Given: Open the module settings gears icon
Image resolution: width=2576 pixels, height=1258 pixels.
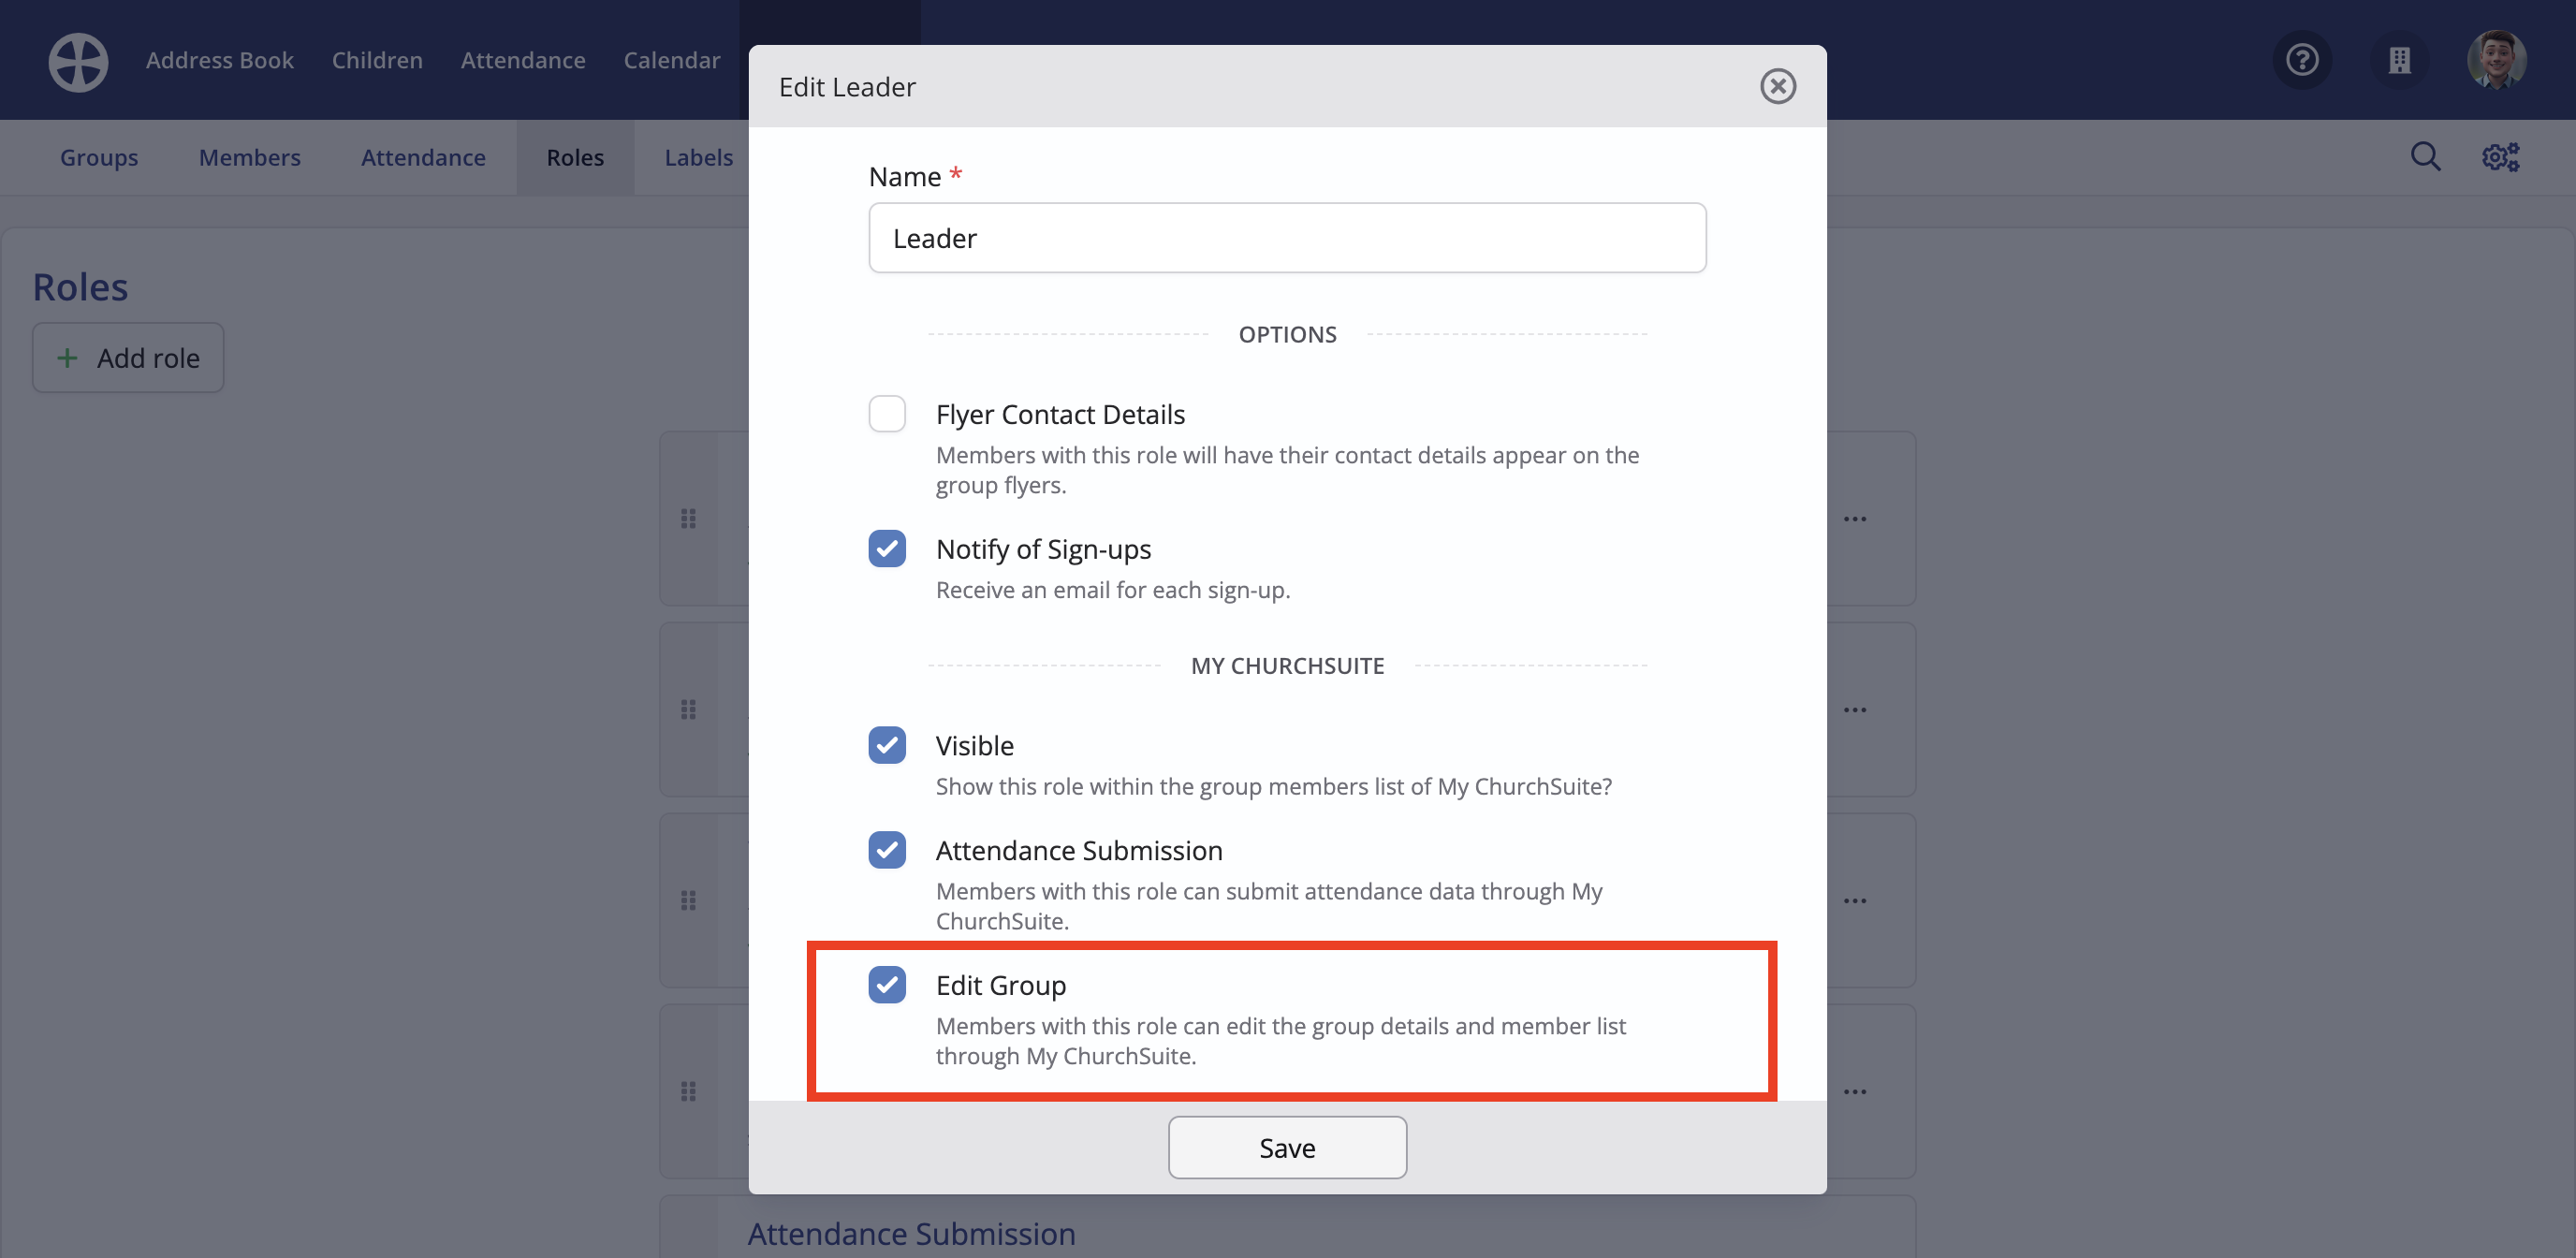Looking at the screenshot, I should [2500, 157].
